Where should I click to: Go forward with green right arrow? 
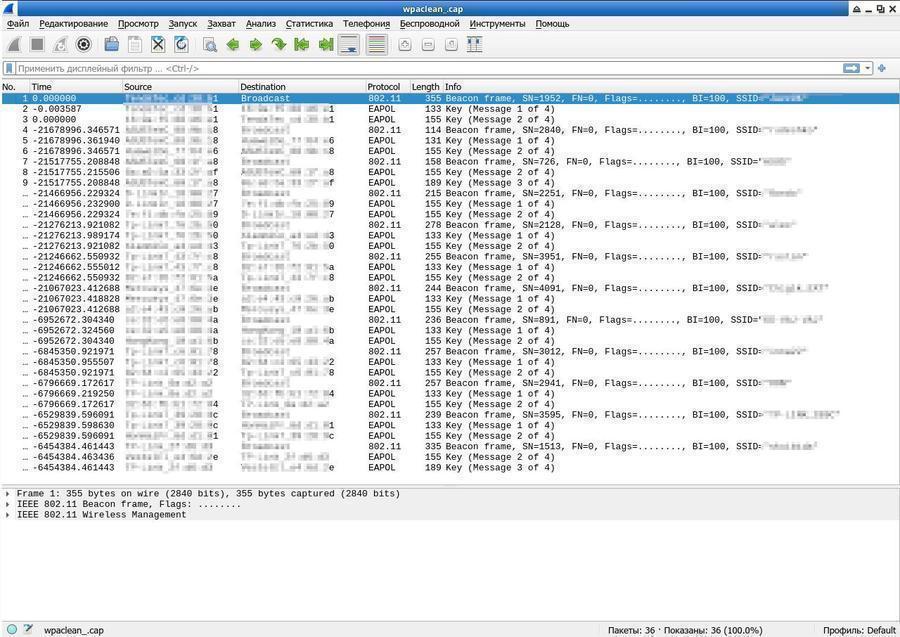[x=255, y=45]
